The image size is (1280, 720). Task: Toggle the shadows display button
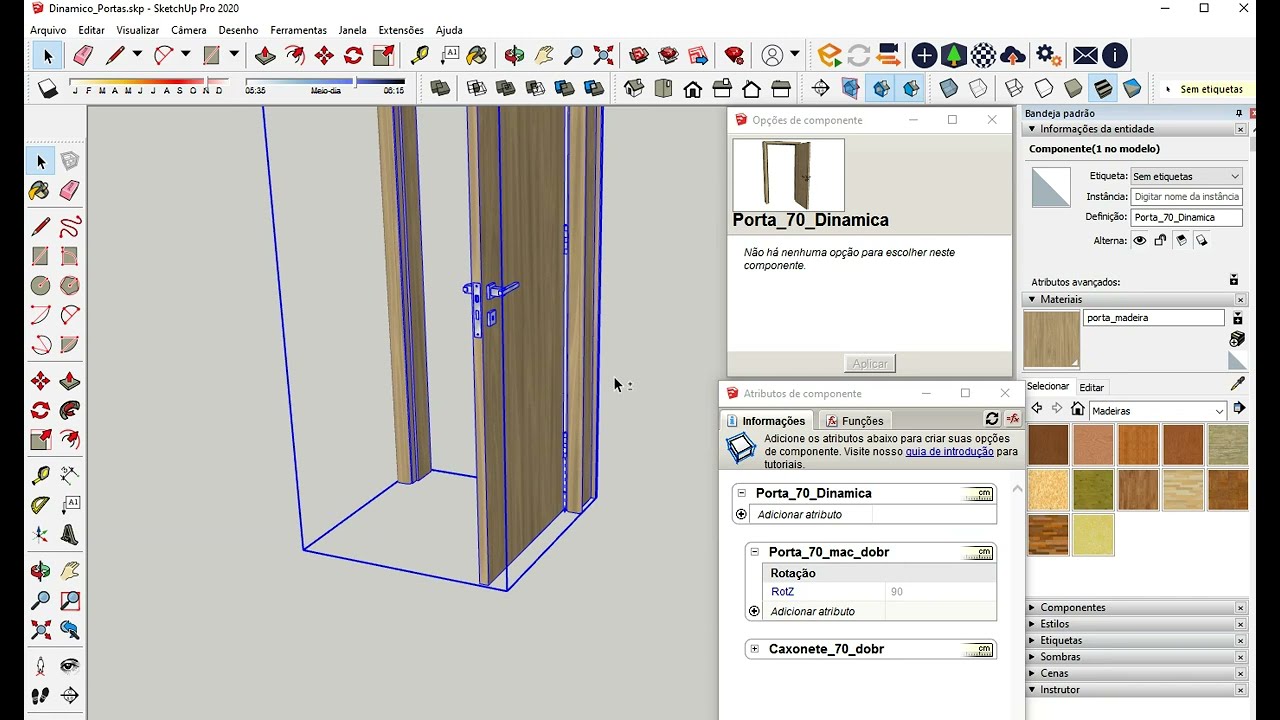[x=47, y=89]
